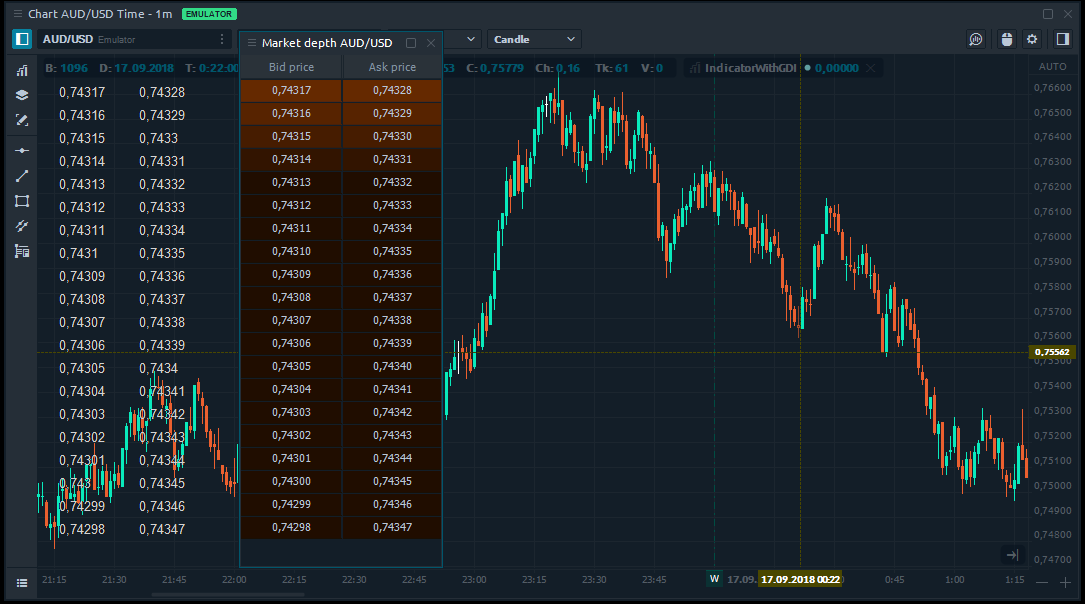Viewport: 1085px width, 604px height.
Task: Open AUD/USD symbol options three-dot menu
Action: click(x=222, y=39)
